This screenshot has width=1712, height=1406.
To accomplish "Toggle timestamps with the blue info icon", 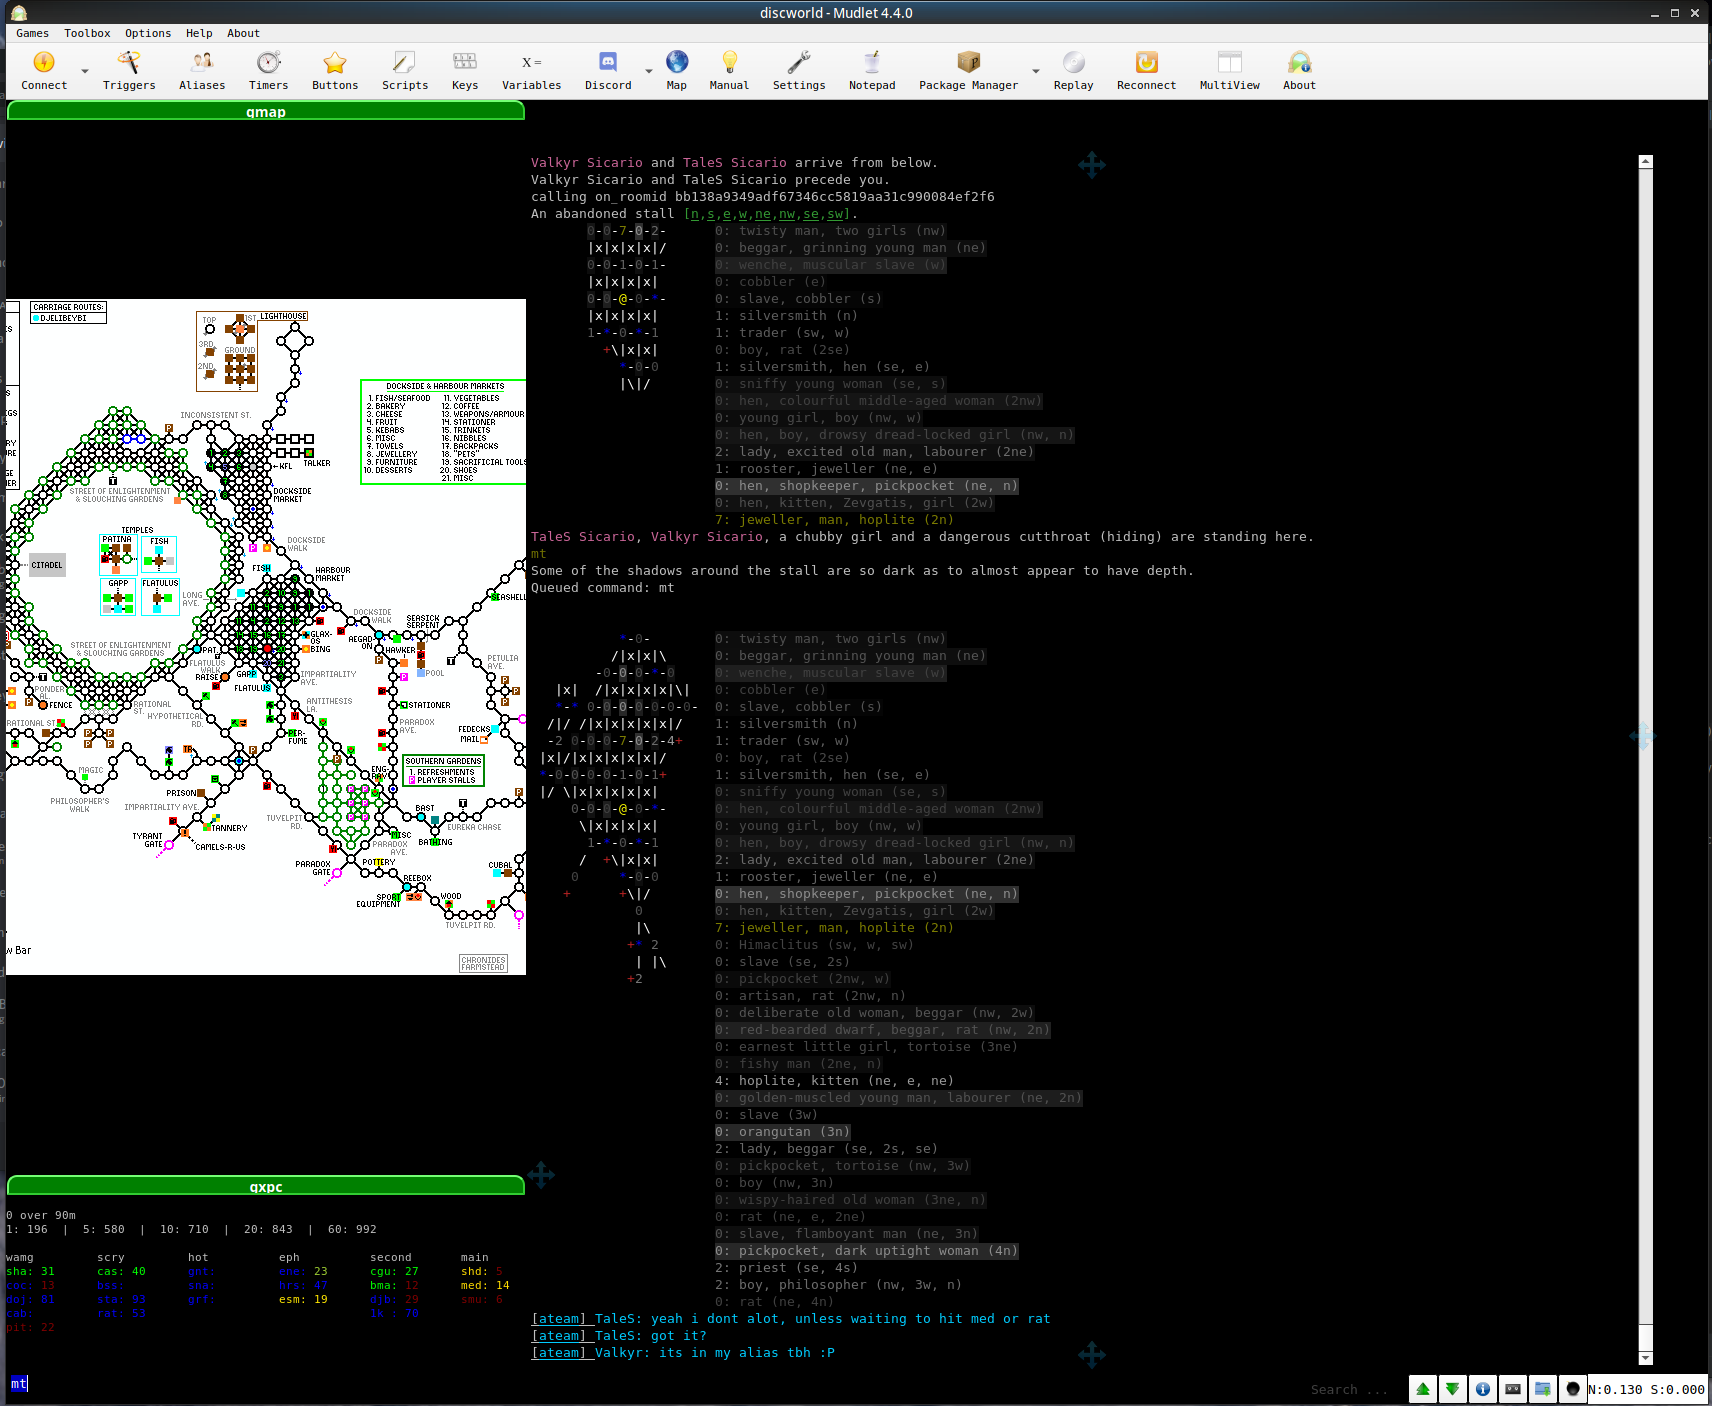I will coord(1483,1389).
